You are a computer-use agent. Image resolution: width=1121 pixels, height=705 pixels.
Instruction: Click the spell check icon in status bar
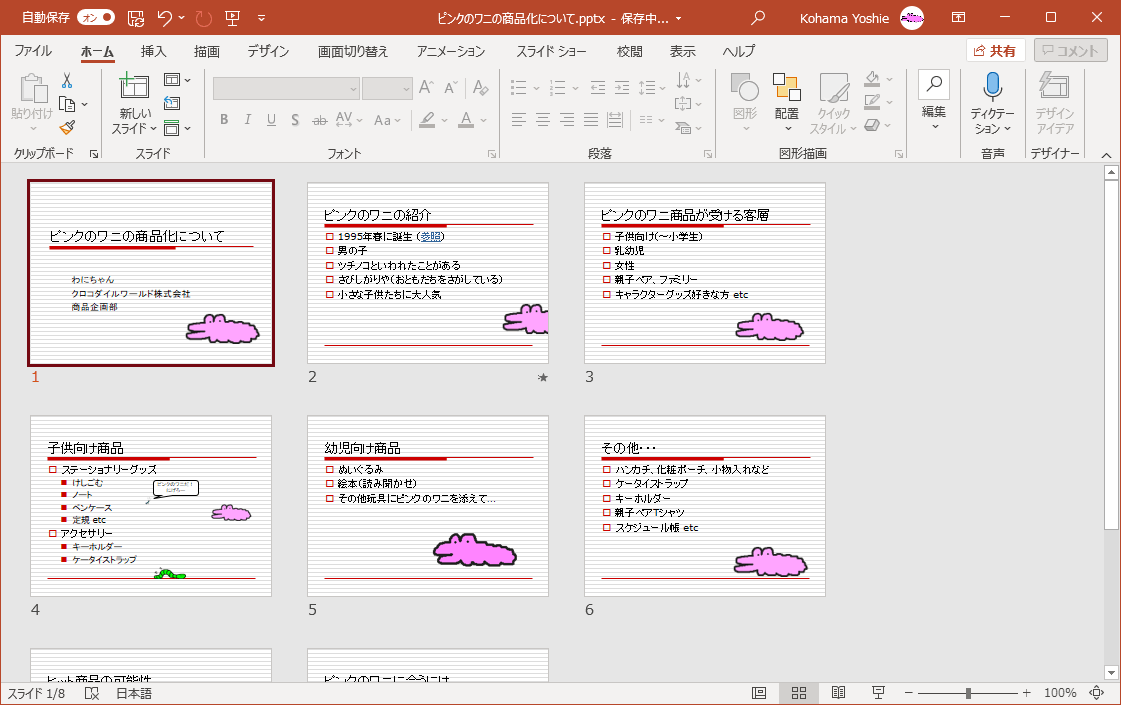(92, 694)
